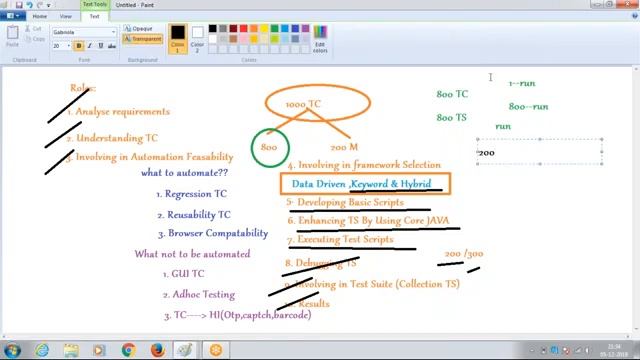Pick the gold color swatch

(254, 39)
